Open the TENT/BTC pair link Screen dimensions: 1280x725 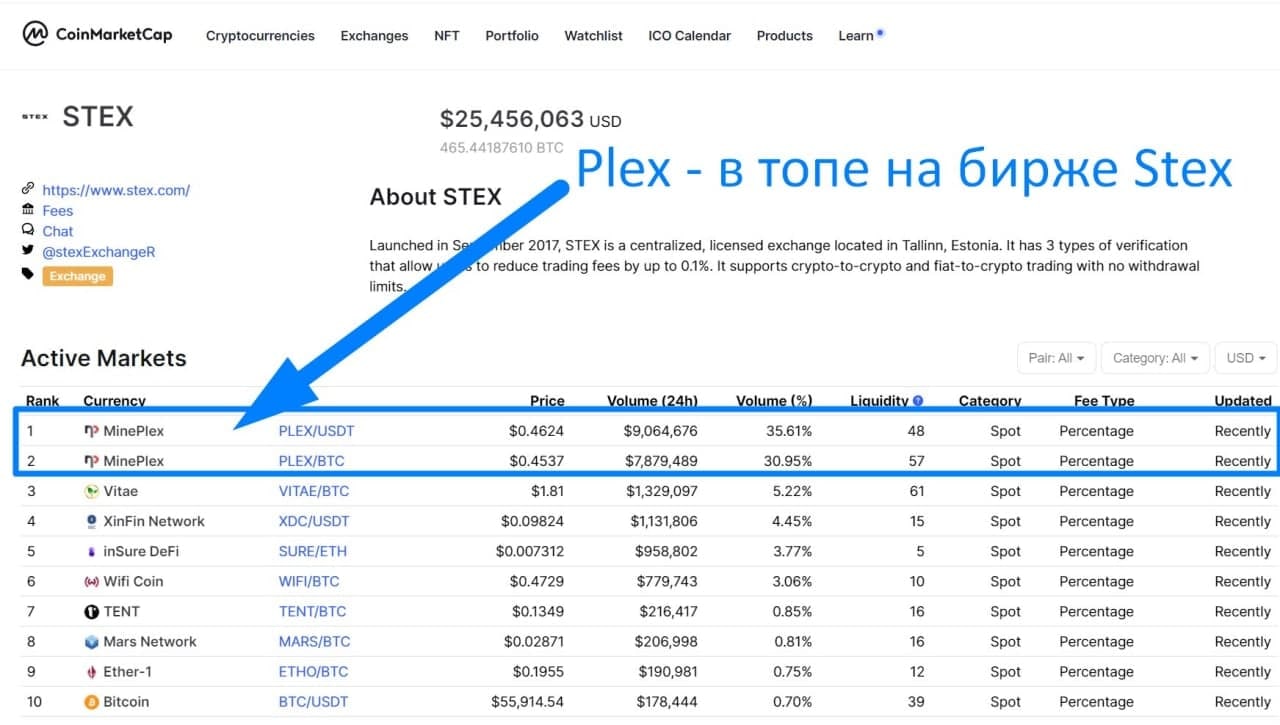tap(312, 611)
